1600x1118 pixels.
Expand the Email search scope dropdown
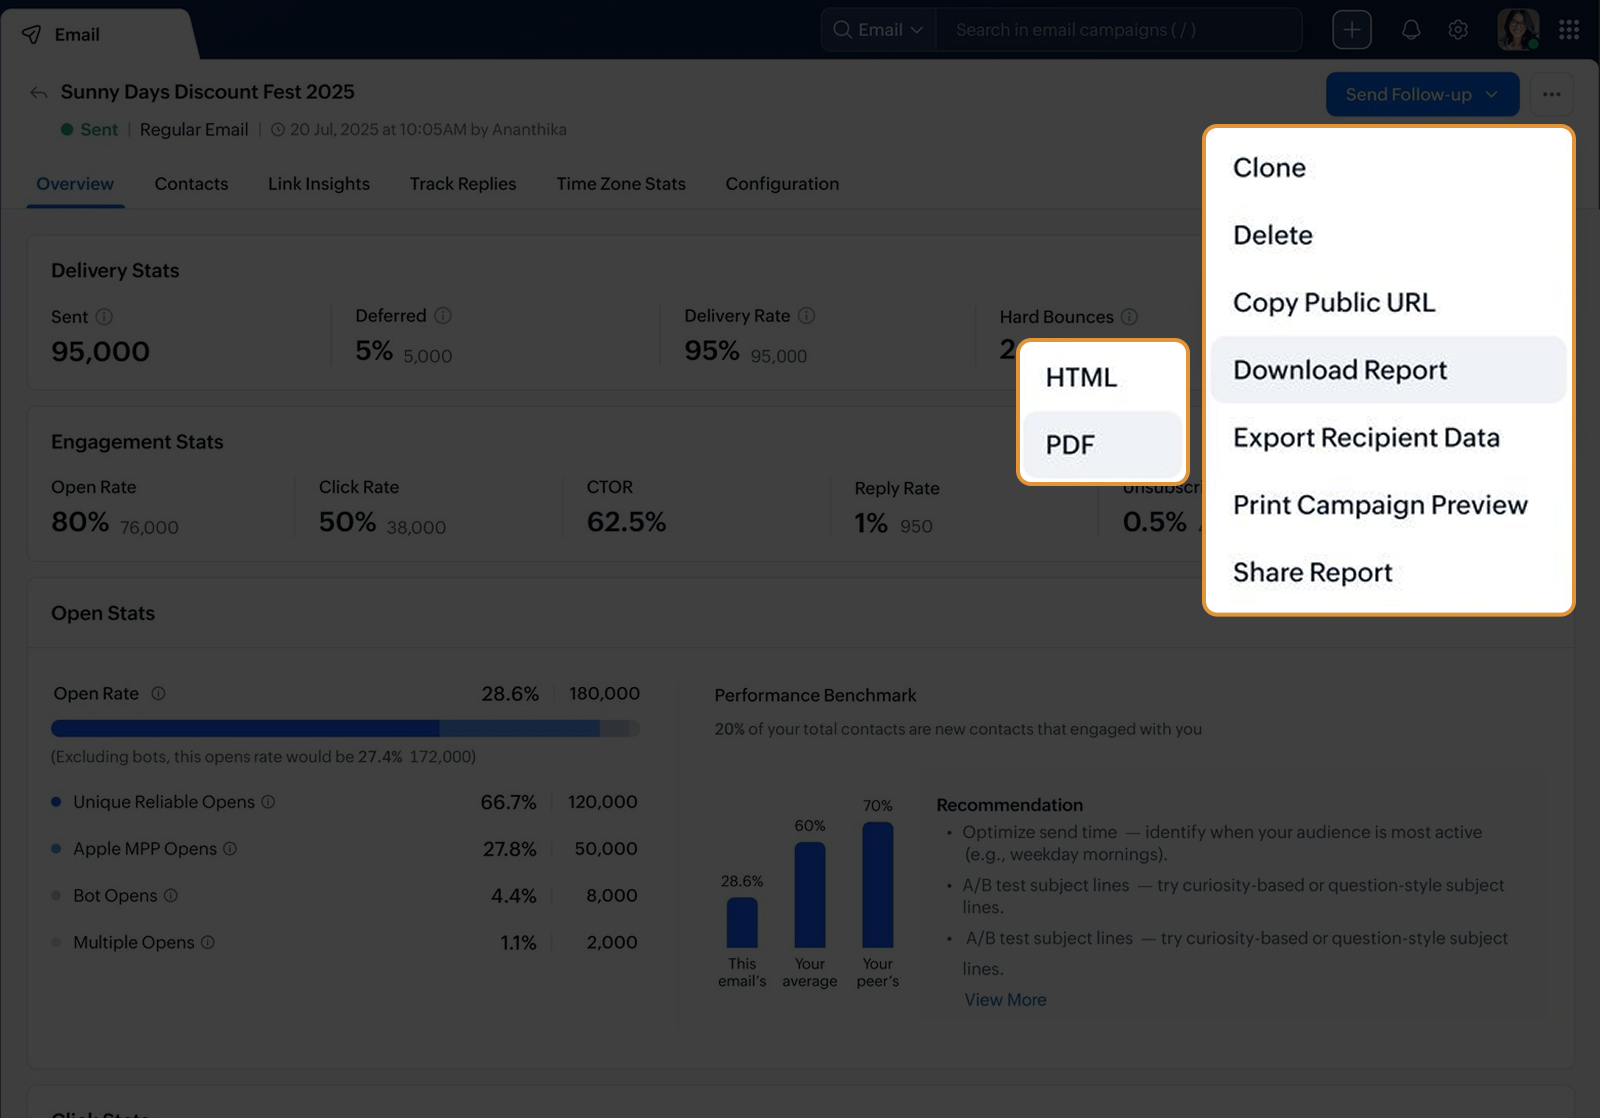tap(880, 30)
